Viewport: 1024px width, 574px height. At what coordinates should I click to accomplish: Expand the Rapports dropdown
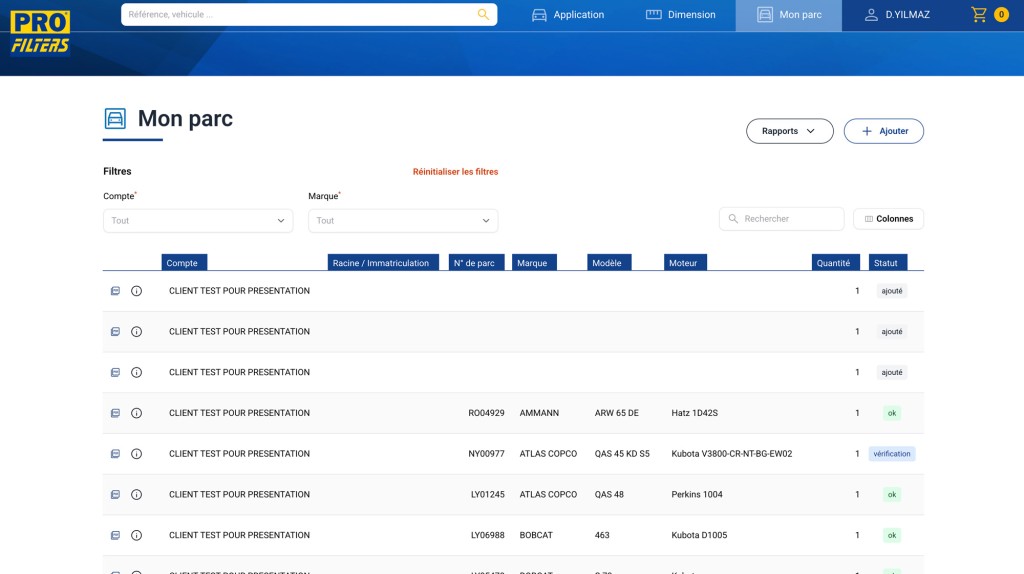point(790,131)
